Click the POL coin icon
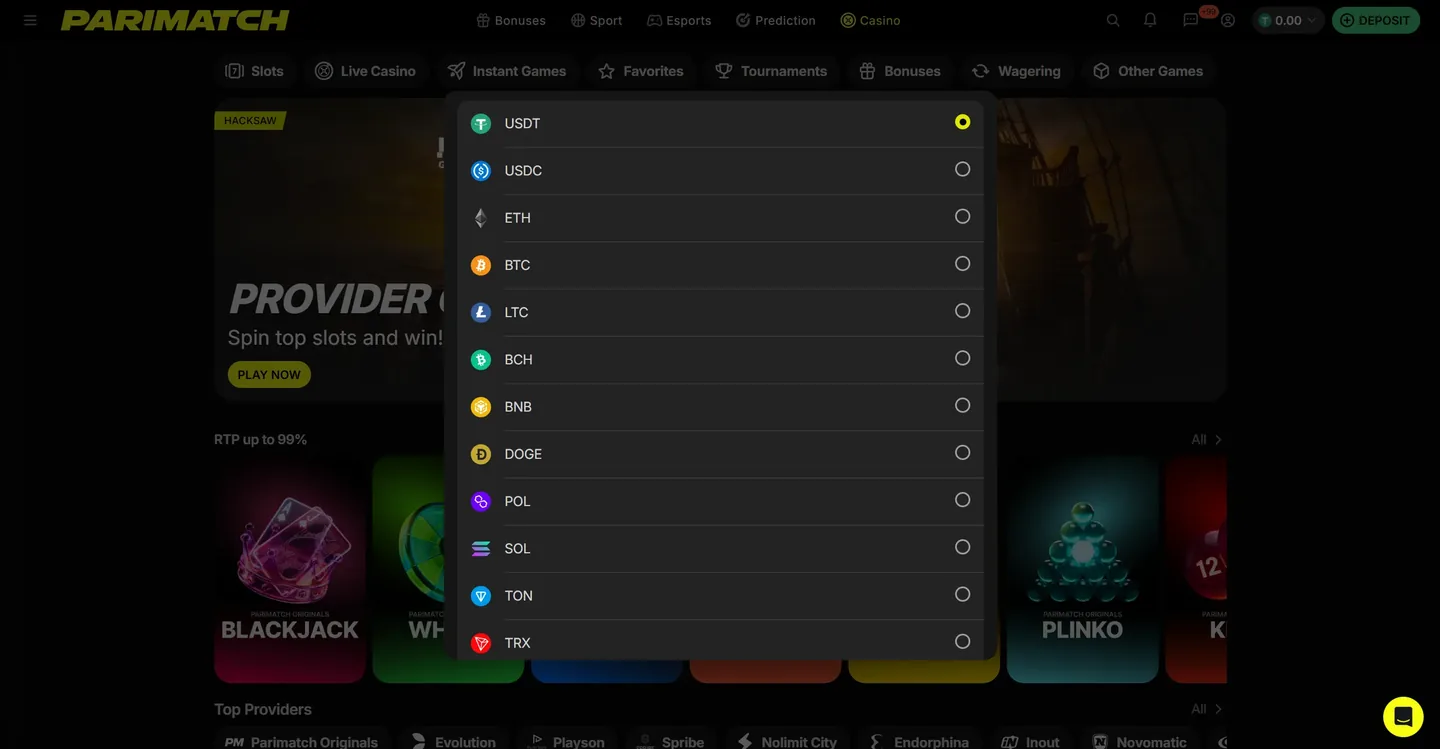Screen dimensions: 1440x749 481,501
